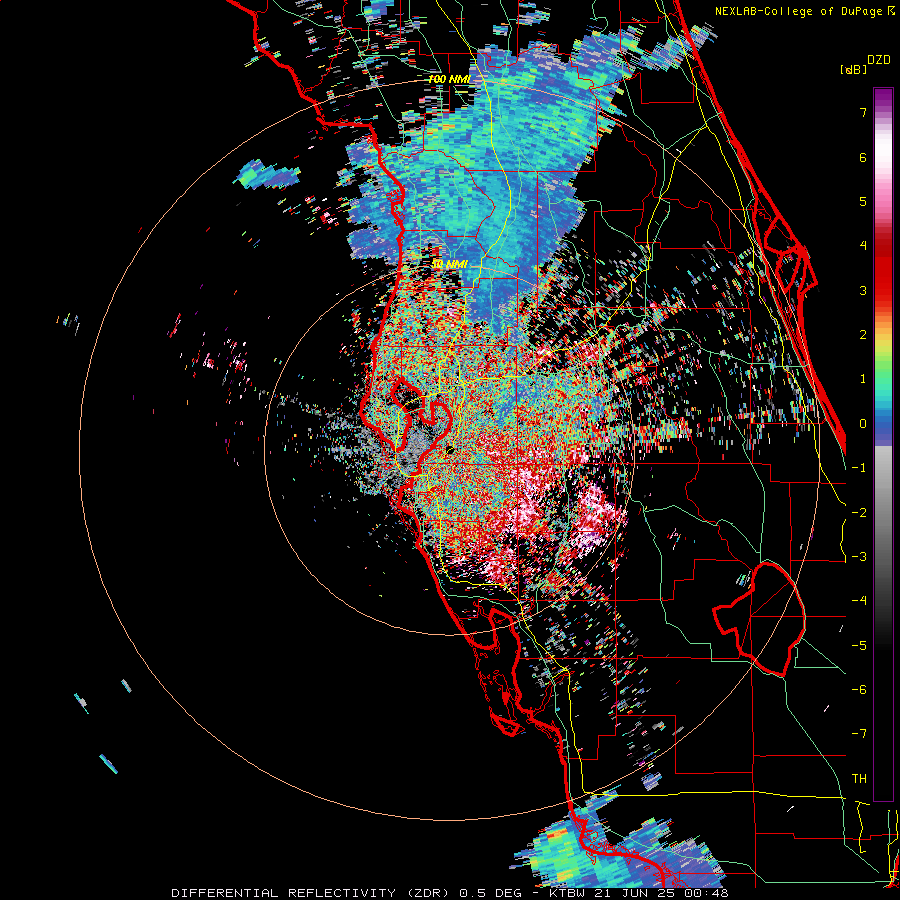Image resolution: width=900 pixels, height=900 pixels.
Task: Click the -5 value on the color scale
Action: (859, 645)
